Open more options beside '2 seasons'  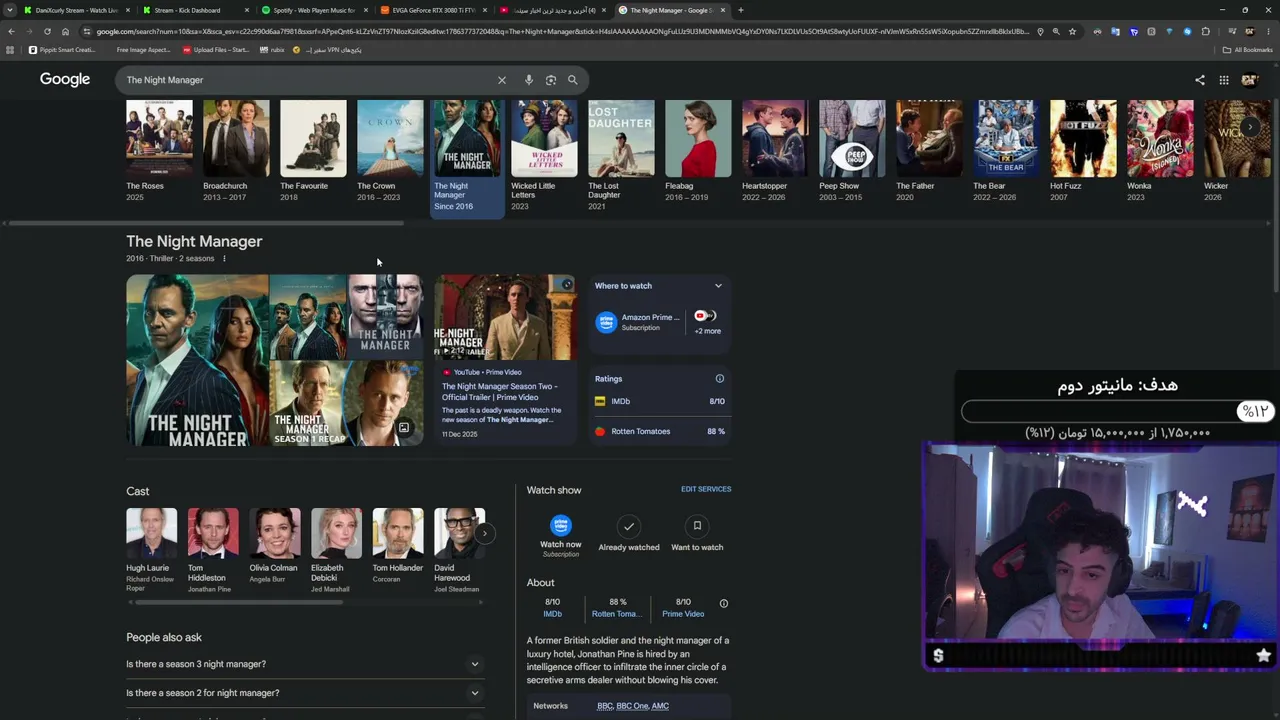(x=224, y=259)
